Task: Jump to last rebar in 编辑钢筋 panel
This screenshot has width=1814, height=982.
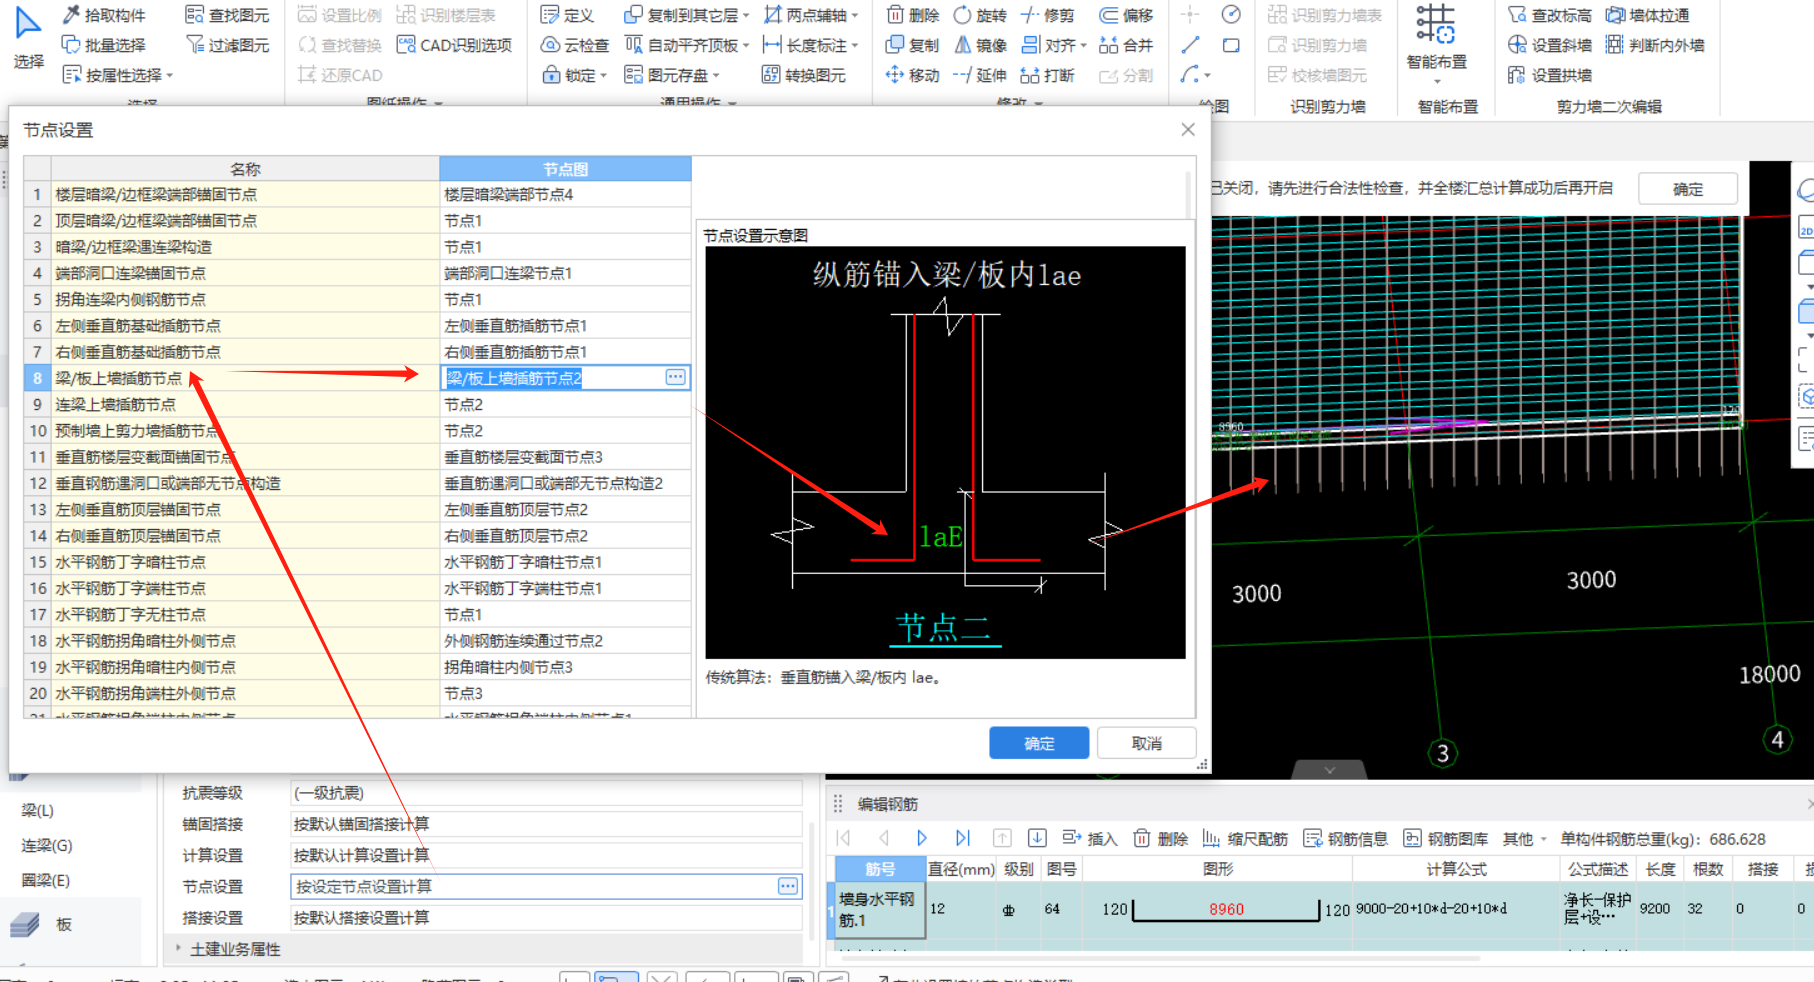Action: tap(962, 838)
